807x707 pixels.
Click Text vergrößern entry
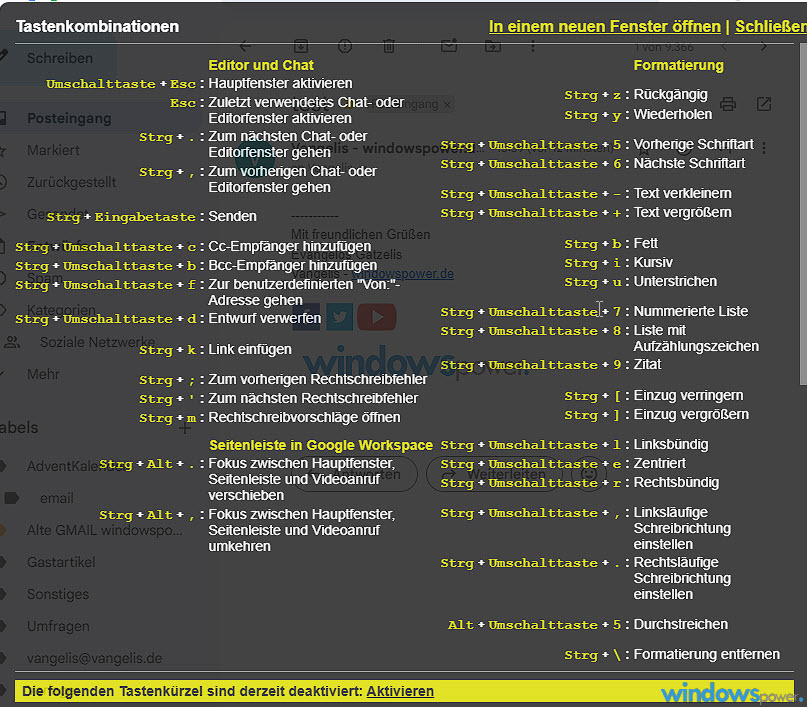(682, 213)
